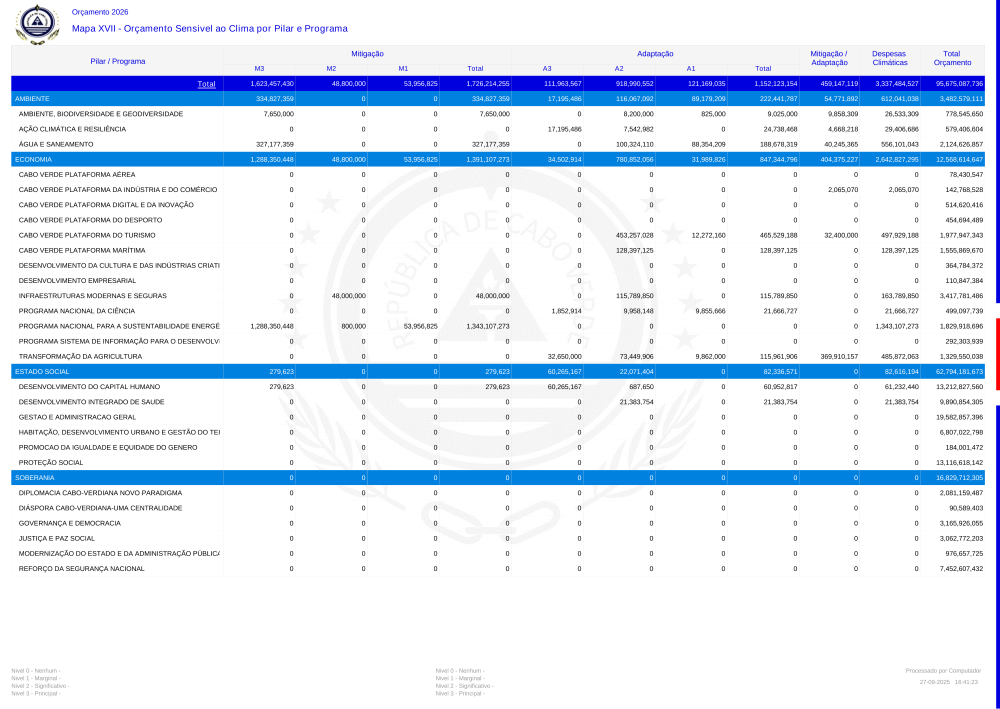This screenshot has height=709, width=1000.
Task: Select the ESTADO SOCIAL pillar row
Action: (42, 371)
